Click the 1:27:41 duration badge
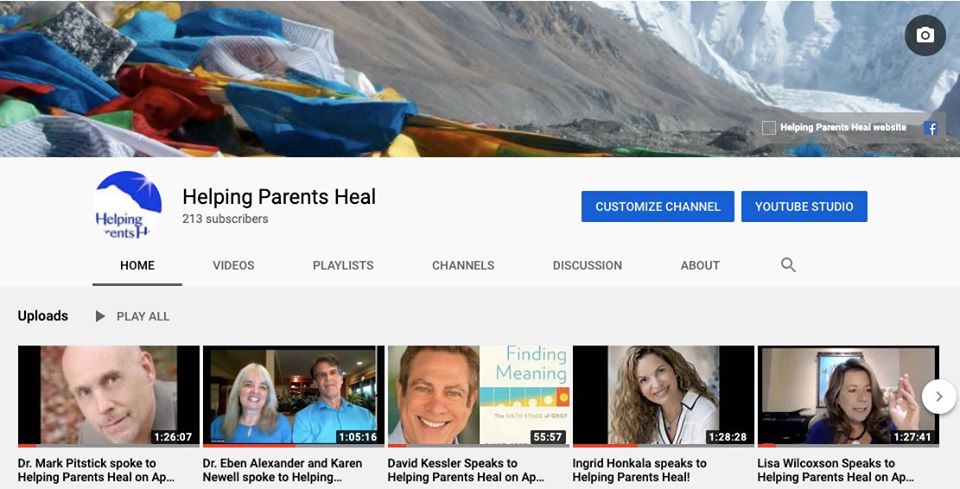 [913, 437]
